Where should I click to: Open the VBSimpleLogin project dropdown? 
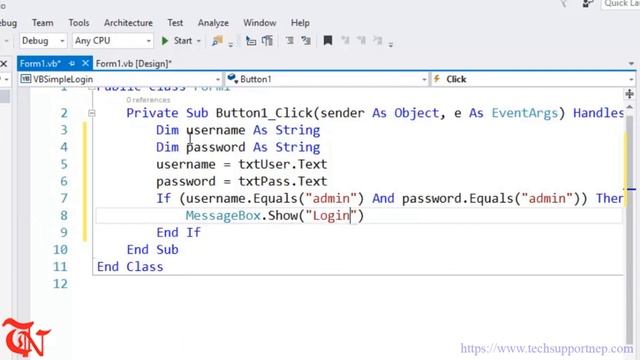click(x=121, y=79)
